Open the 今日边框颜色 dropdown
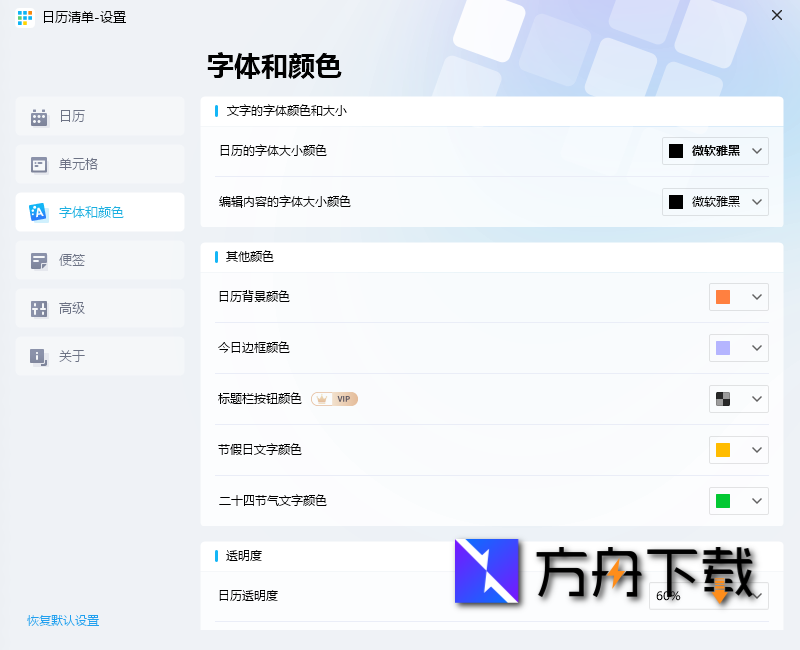The image size is (800, 650). [738, 348]
